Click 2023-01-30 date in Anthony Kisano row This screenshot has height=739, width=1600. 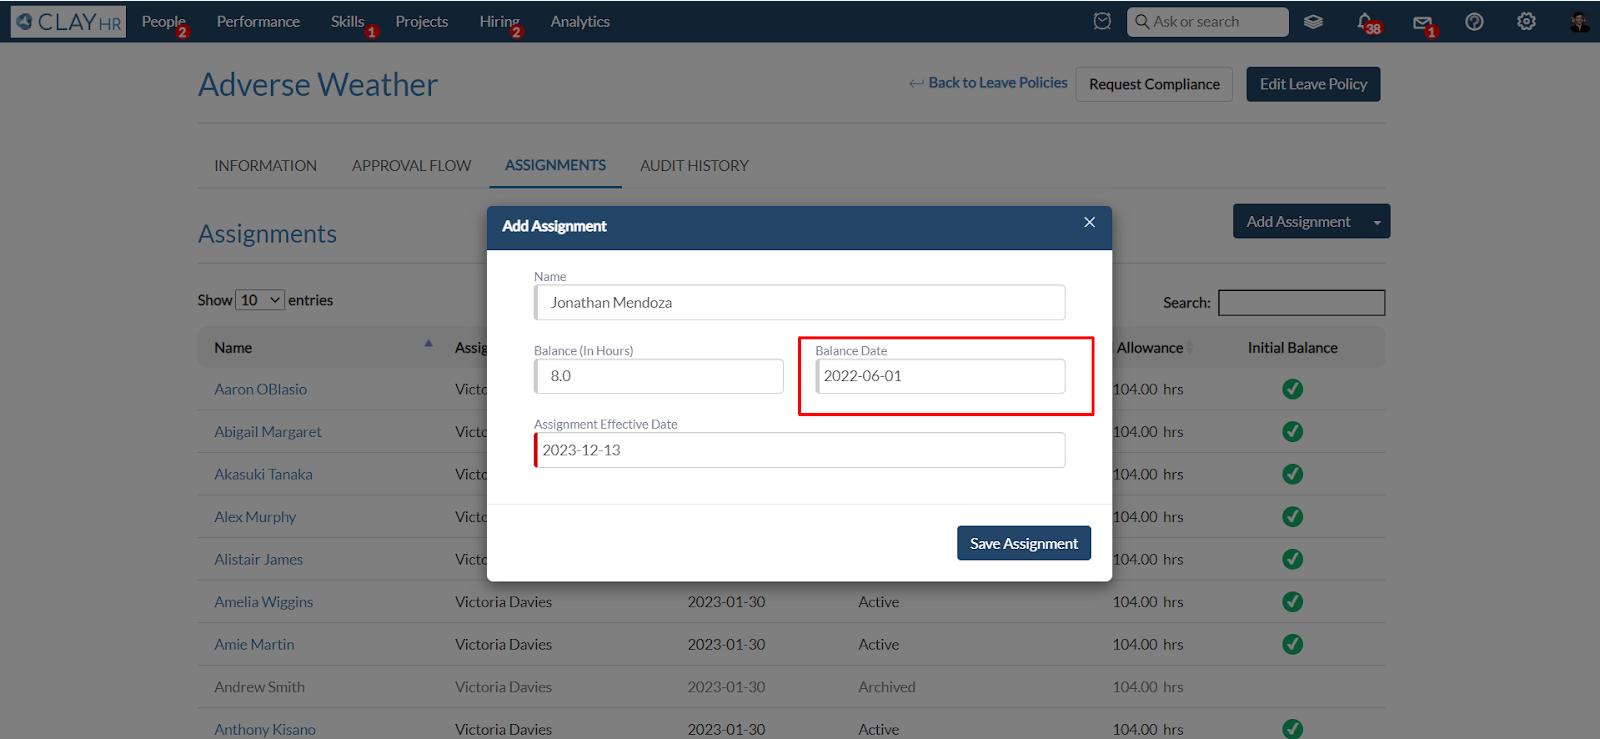pyautogui.click(x=726, y=729)
